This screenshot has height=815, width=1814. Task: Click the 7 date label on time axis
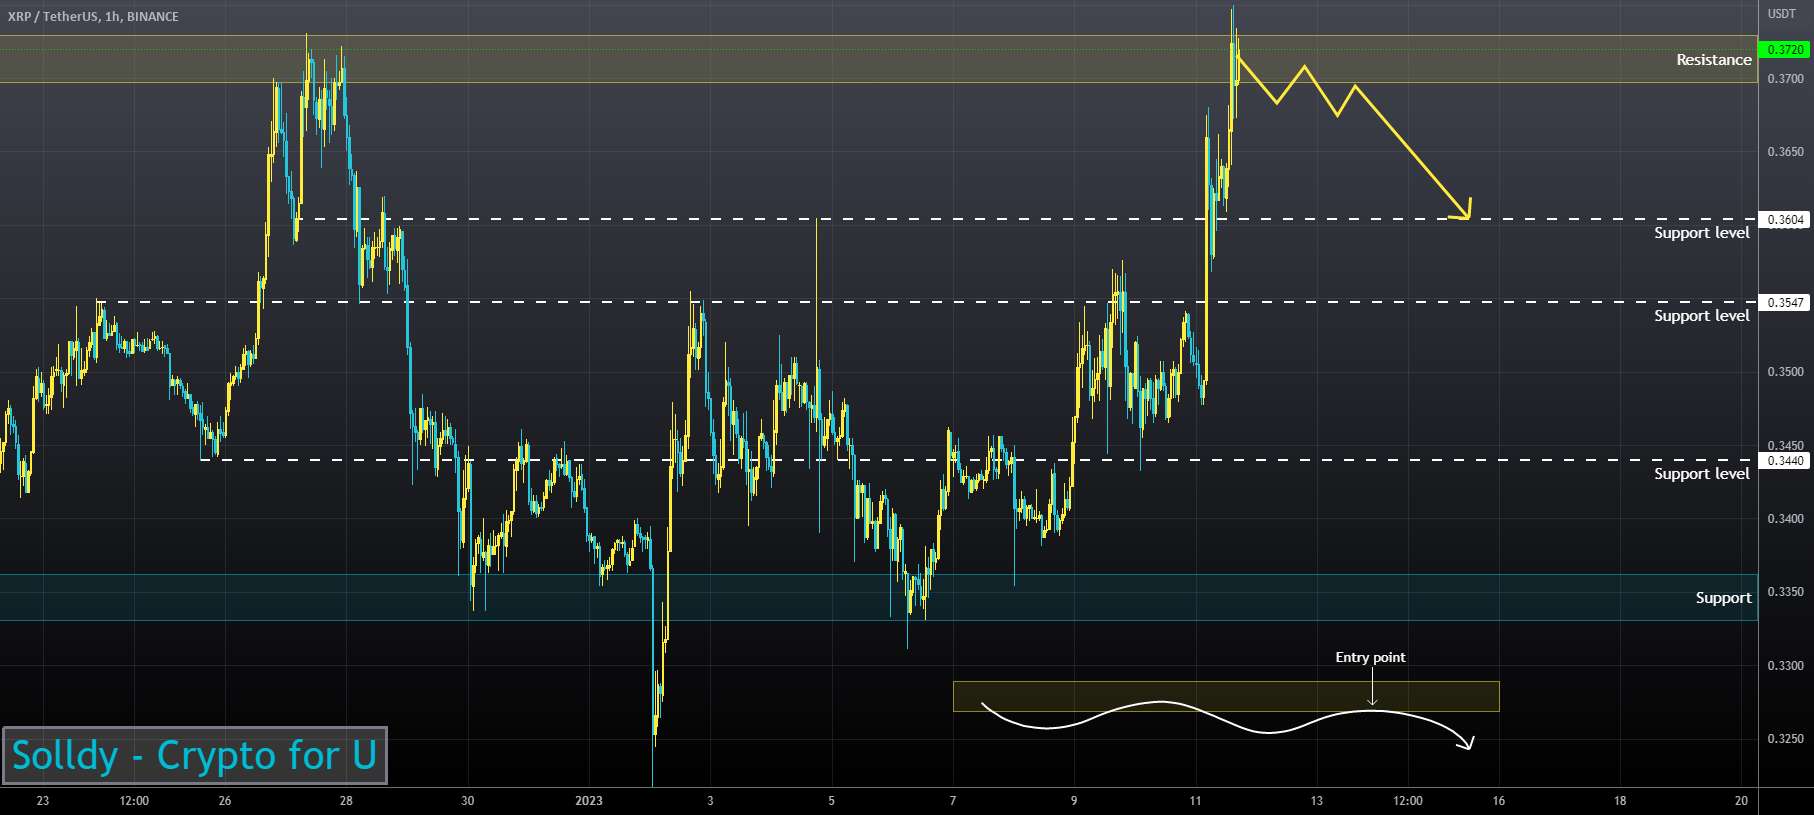pyautogui.click(x=953, y=801)
